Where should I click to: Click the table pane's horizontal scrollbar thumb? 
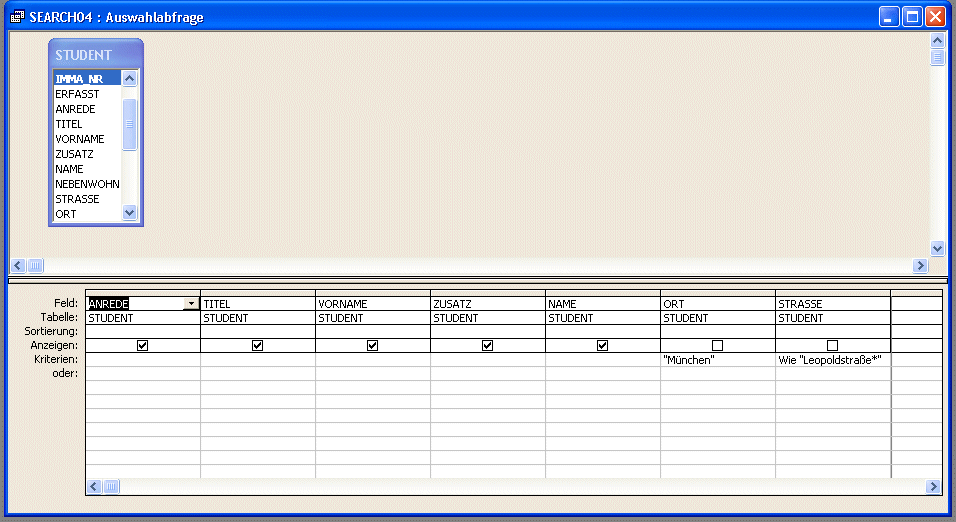(x=35, y=265)
